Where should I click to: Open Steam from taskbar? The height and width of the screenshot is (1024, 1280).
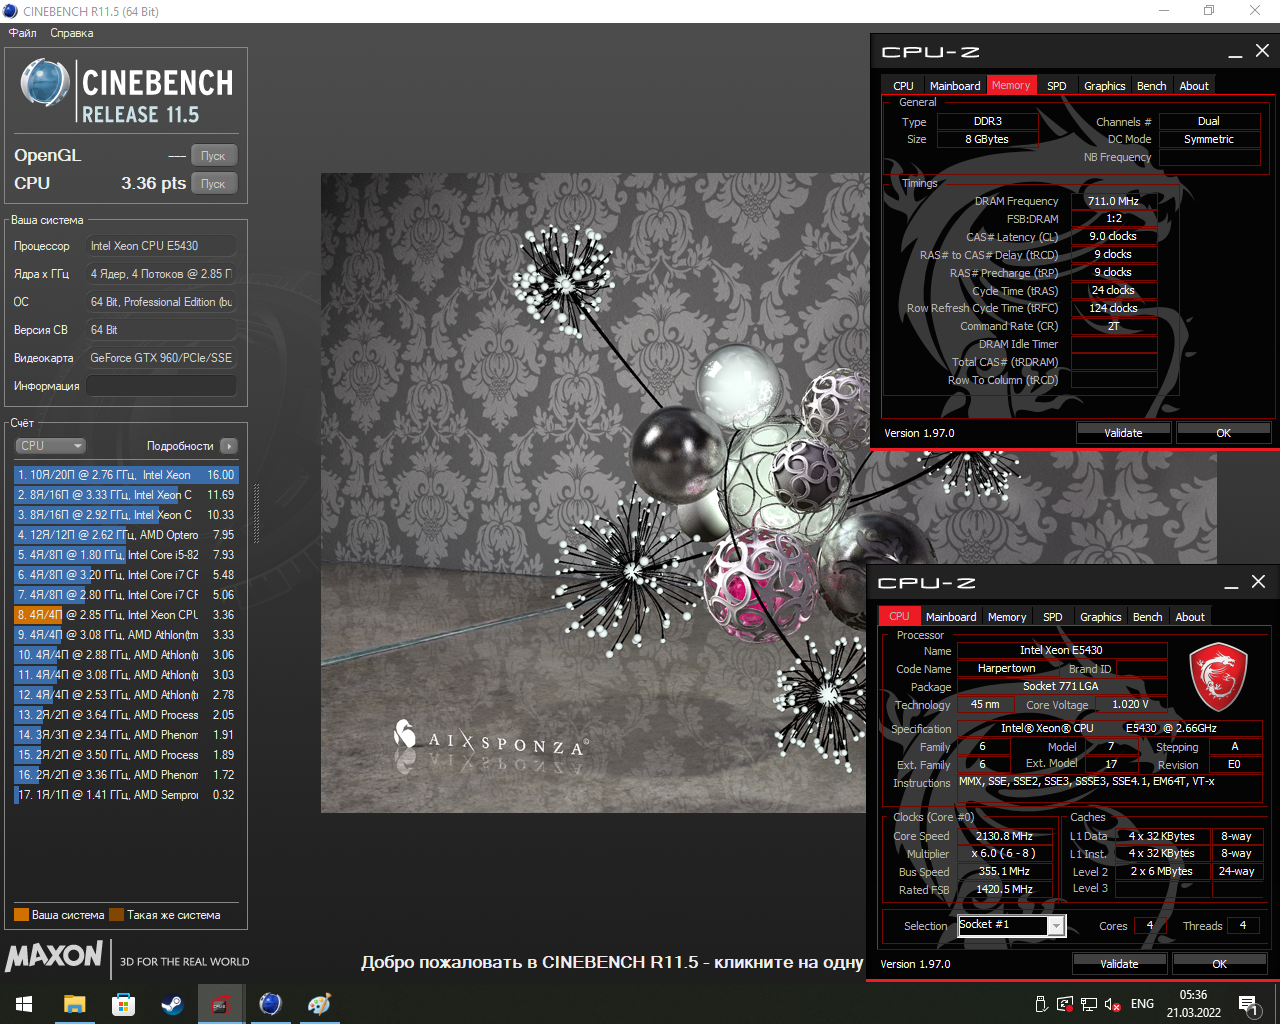click(172, 1004)
